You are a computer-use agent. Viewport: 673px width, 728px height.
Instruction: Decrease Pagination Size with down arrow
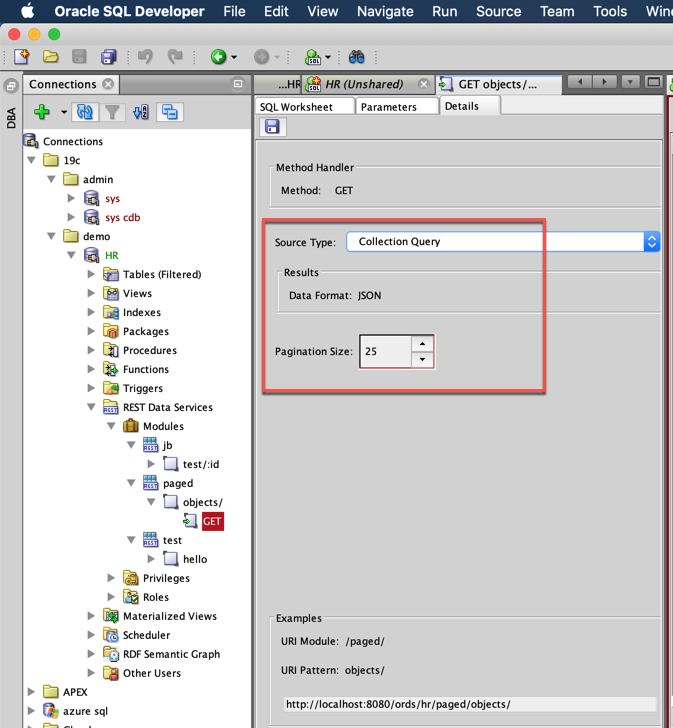[x=422, y=359]
